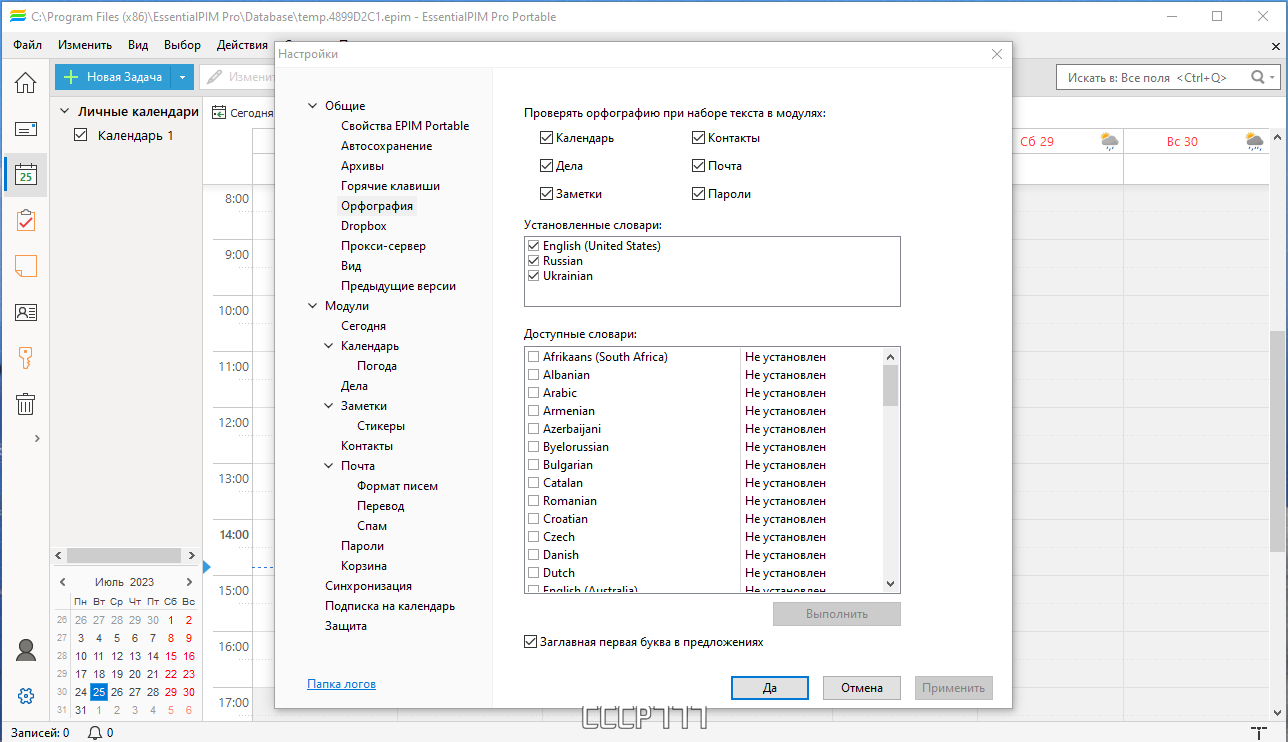
Task: Open the Trash module in sidebar
Action: pos(25,404)
